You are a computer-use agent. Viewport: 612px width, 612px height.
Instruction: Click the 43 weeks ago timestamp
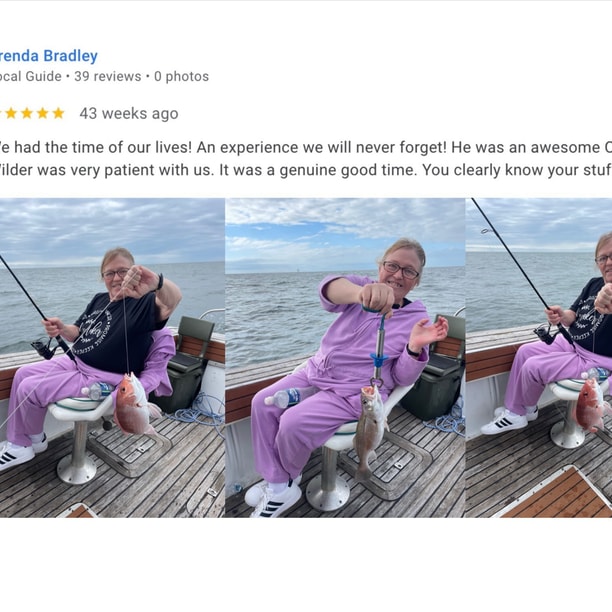129,114
